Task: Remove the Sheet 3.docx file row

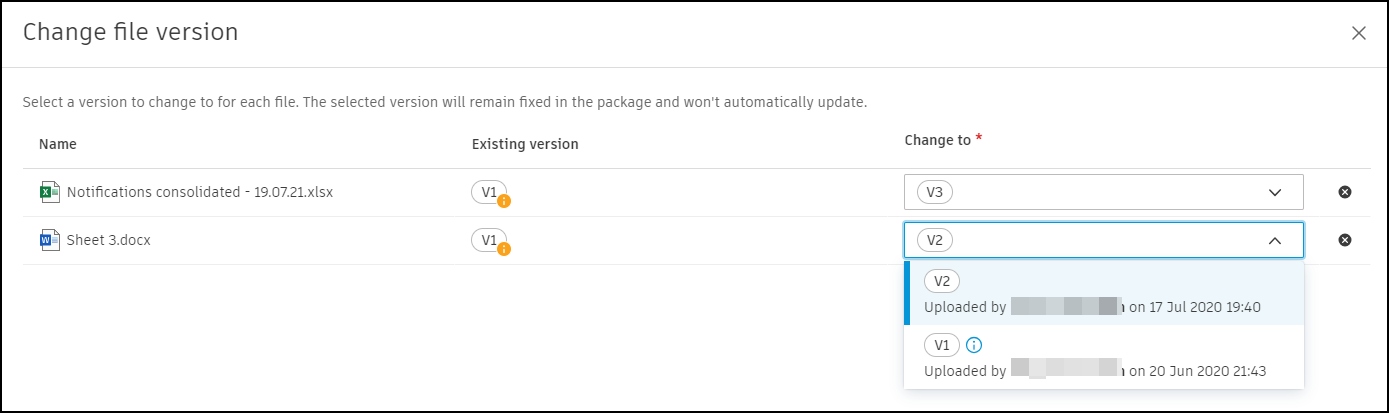Action: click(1345, 240)
